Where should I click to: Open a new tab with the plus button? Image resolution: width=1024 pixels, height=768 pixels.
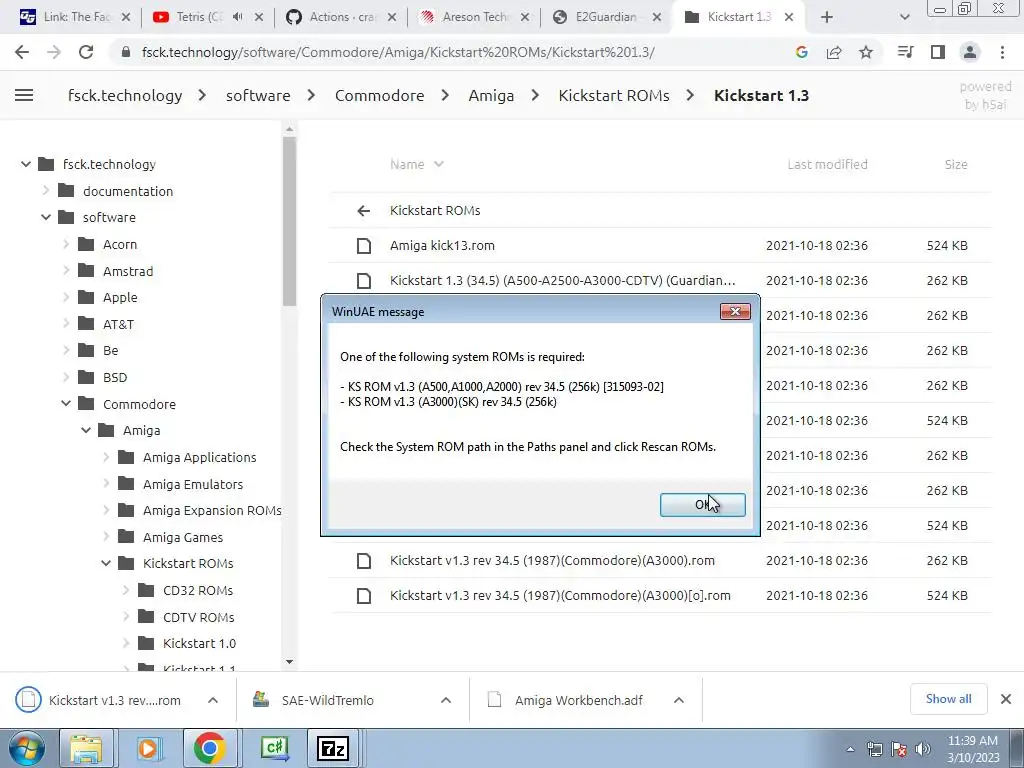pyautogui.click(x=827, y=17)
